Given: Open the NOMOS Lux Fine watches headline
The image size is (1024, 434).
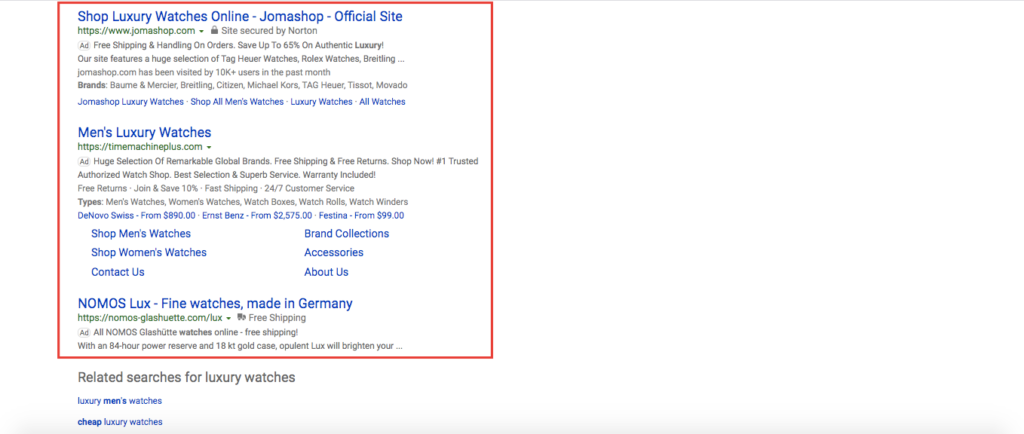Looking at the screenshot, I should tap(215, 303).
